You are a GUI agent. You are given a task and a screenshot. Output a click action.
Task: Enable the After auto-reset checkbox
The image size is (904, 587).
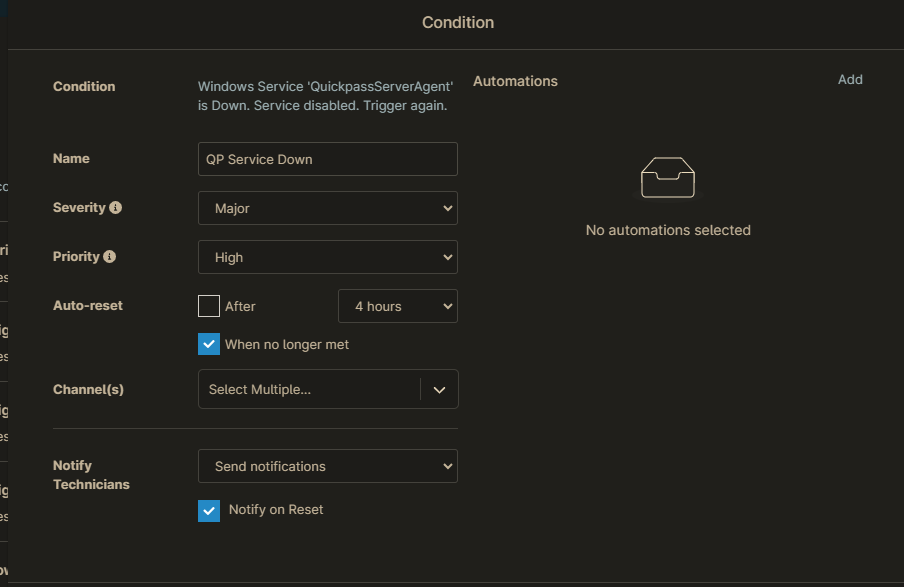210,306
